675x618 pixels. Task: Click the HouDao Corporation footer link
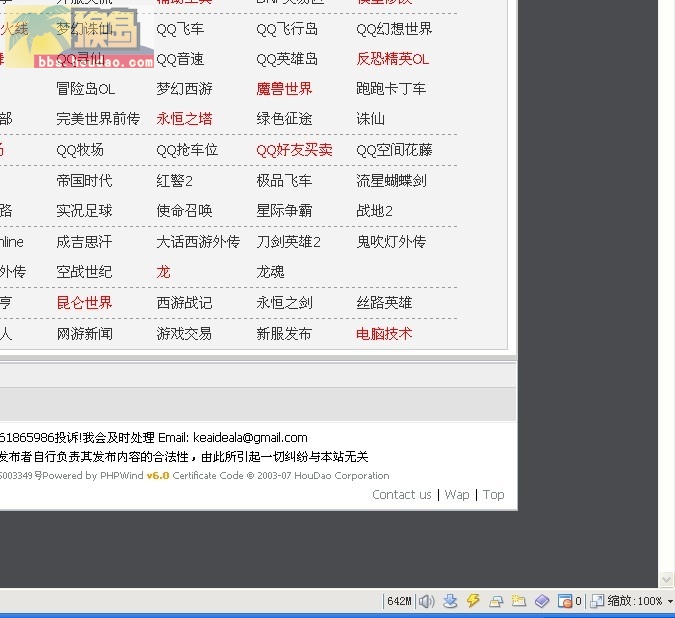coord(341,476)
